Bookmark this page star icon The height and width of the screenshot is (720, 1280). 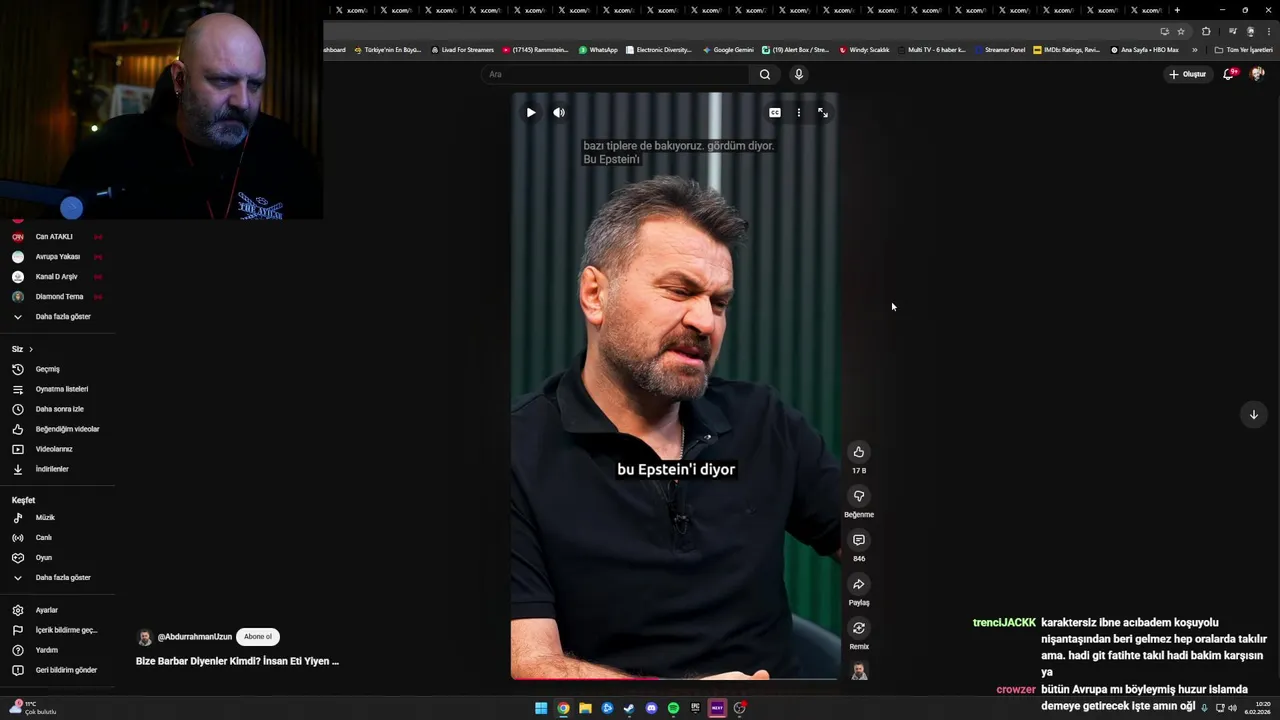(x=1181, y=31)
